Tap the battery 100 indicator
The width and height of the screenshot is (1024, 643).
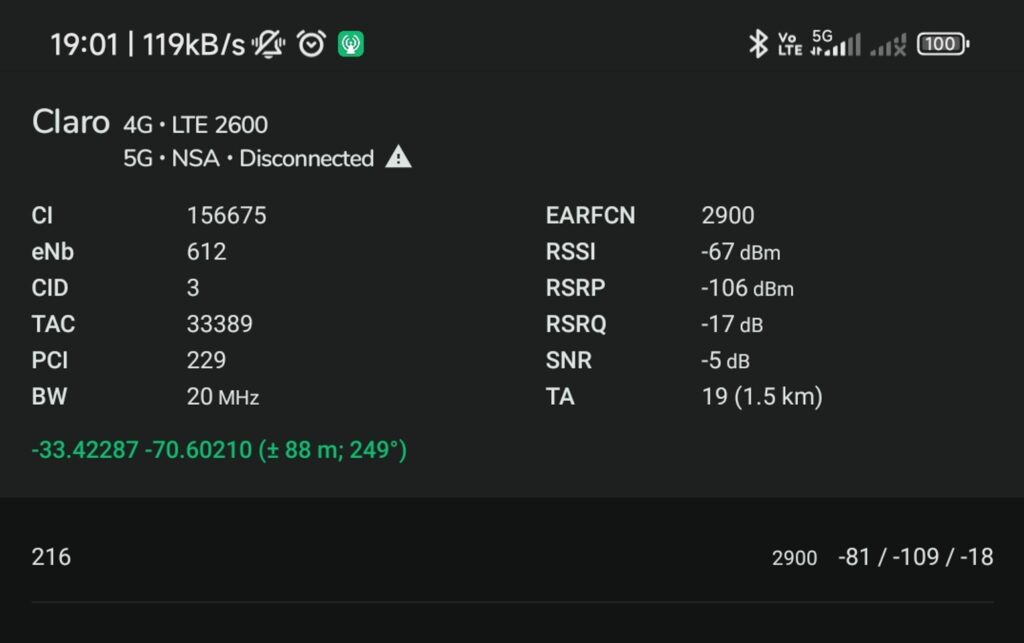click(943, 44)
